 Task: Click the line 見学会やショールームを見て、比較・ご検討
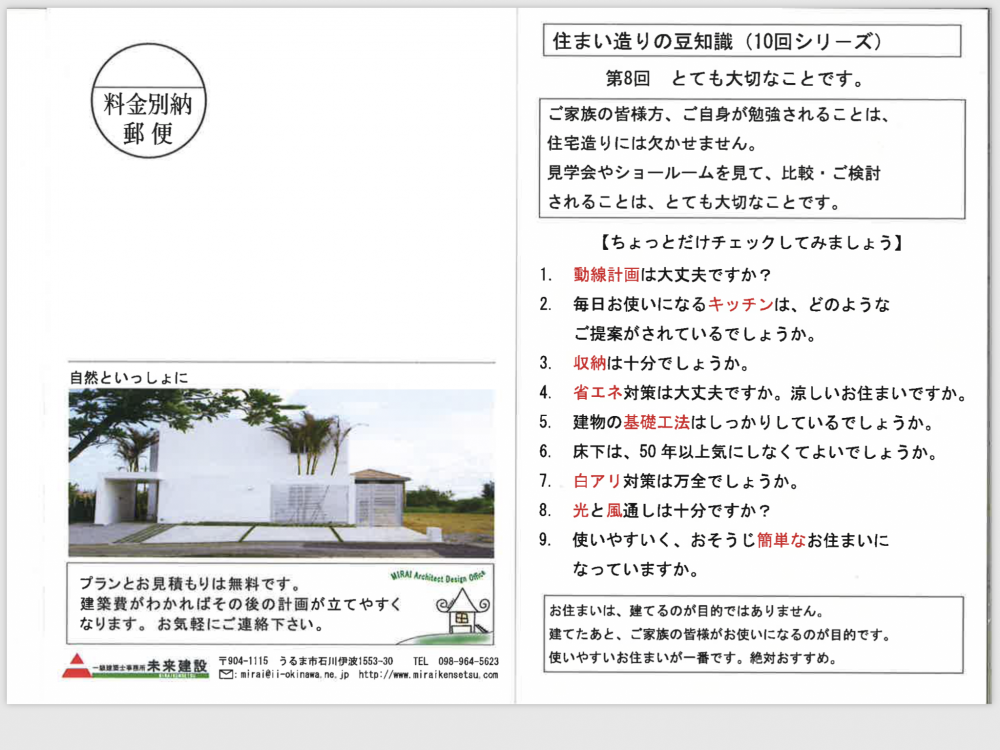tap(714, 173)
